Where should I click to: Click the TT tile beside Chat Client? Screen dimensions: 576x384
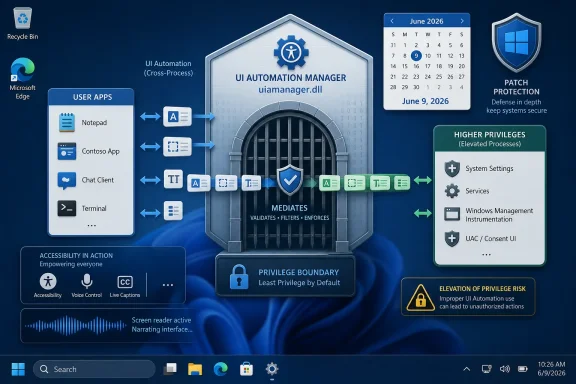173,179
